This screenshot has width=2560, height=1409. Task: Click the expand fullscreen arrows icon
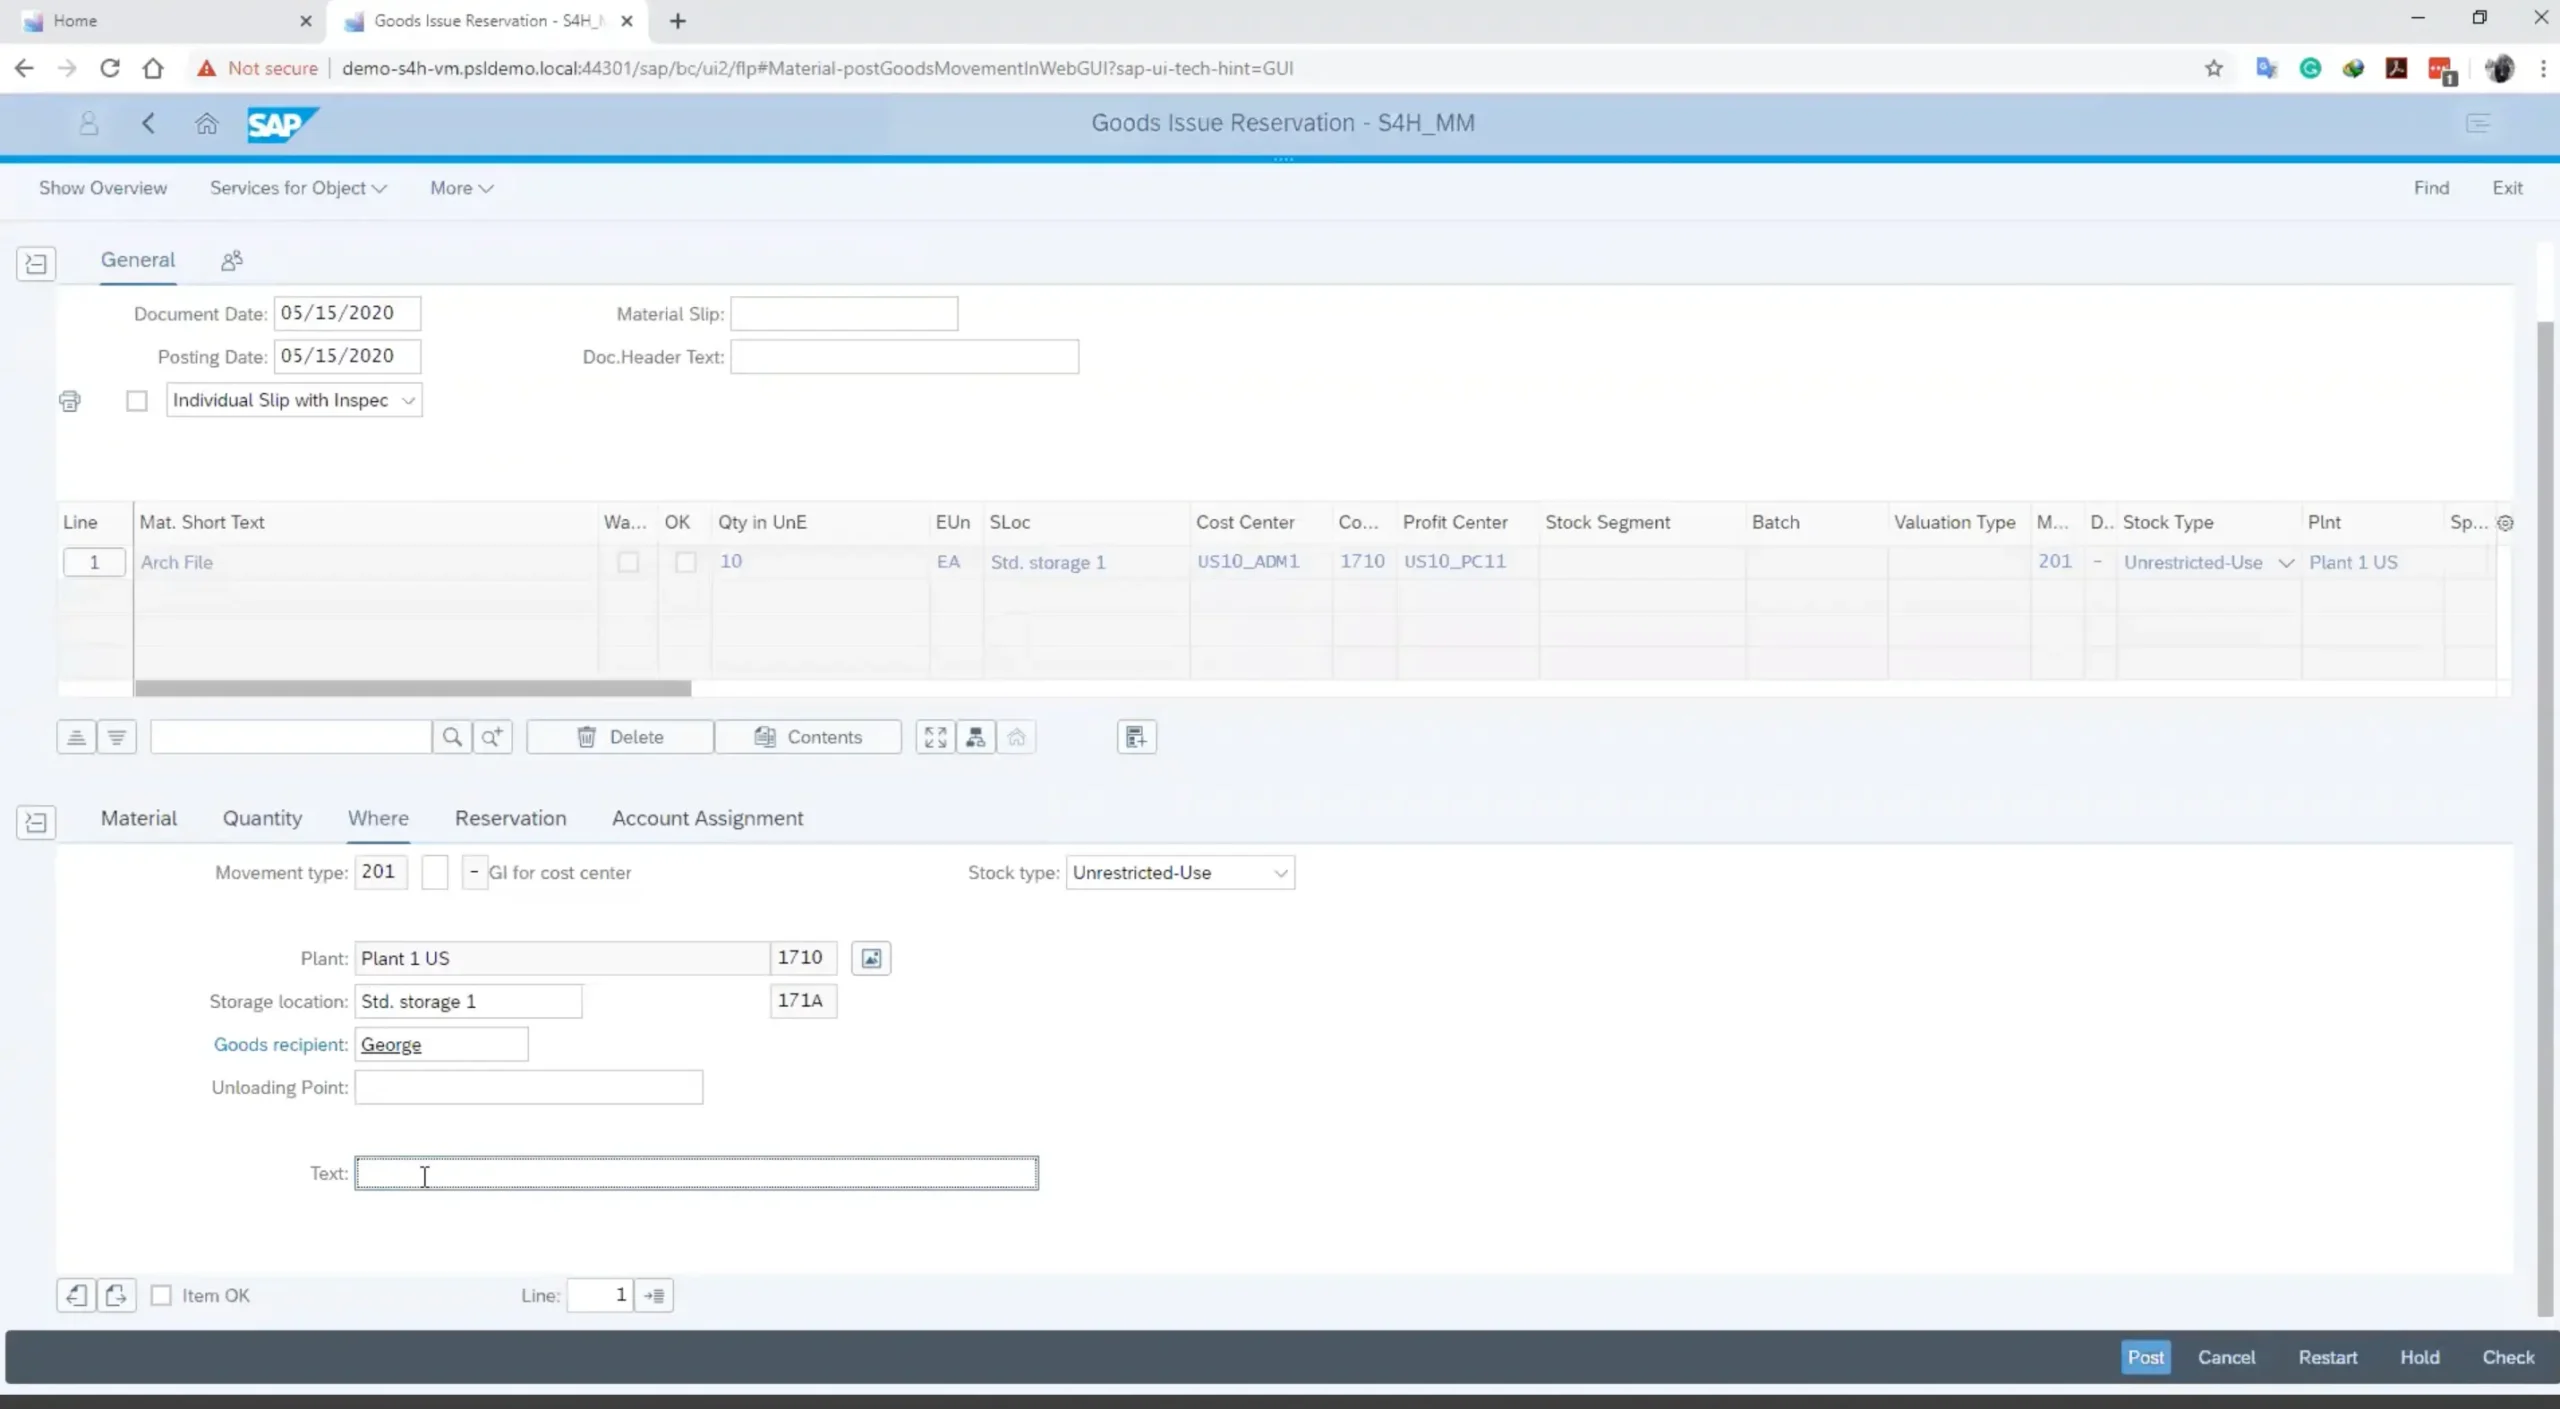tap(935, 738)
